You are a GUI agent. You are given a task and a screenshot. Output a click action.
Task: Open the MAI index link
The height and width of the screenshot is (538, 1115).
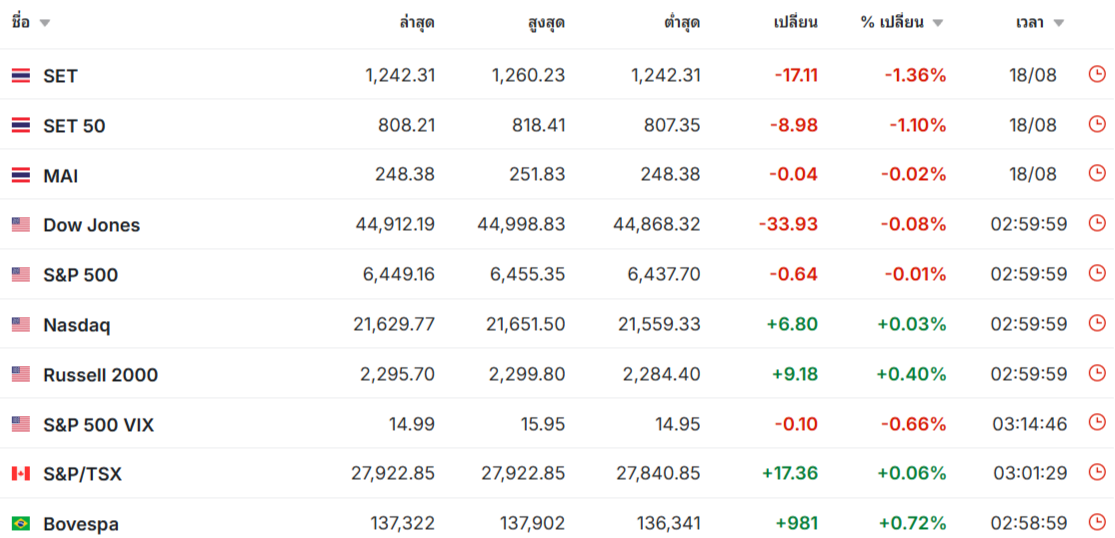pos(60,176)
